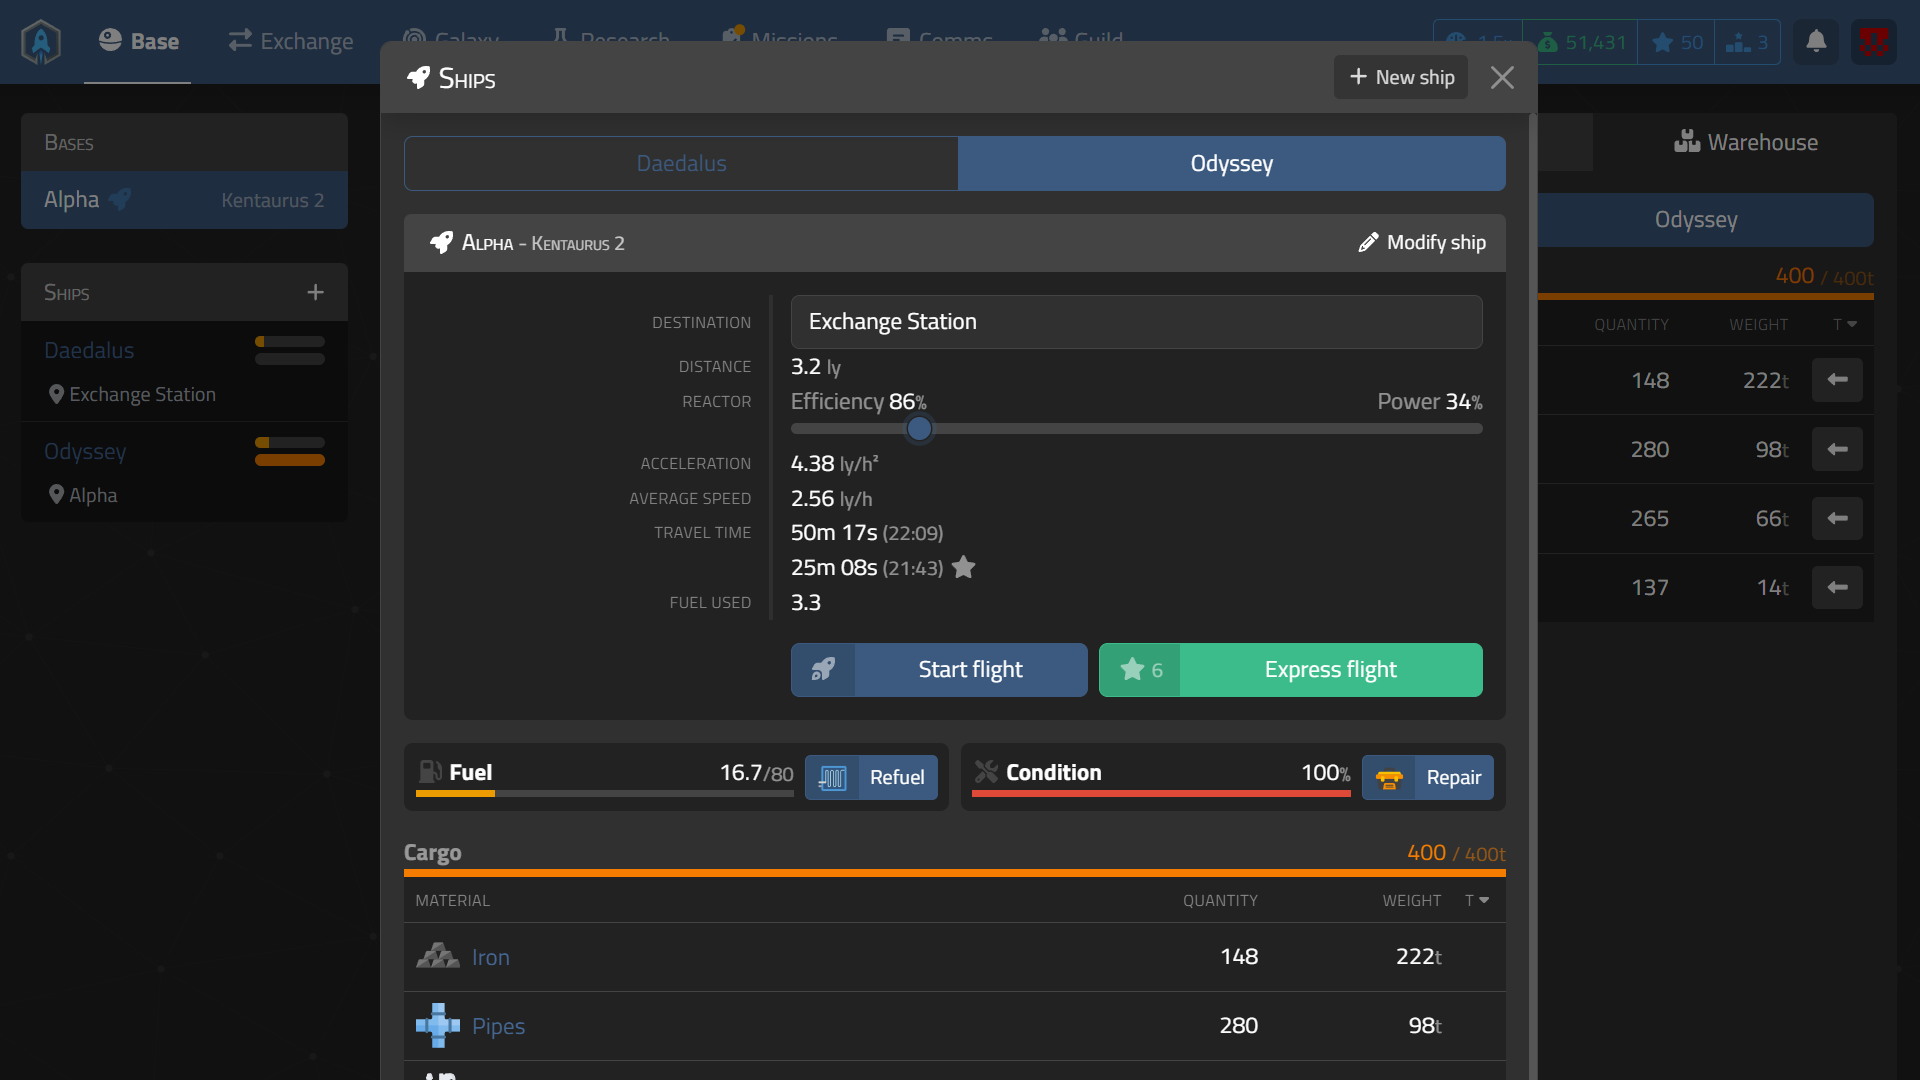Viewport: 1920px width, 1080px height.
Task: Click the Repair button
Action: [1427, 778]
